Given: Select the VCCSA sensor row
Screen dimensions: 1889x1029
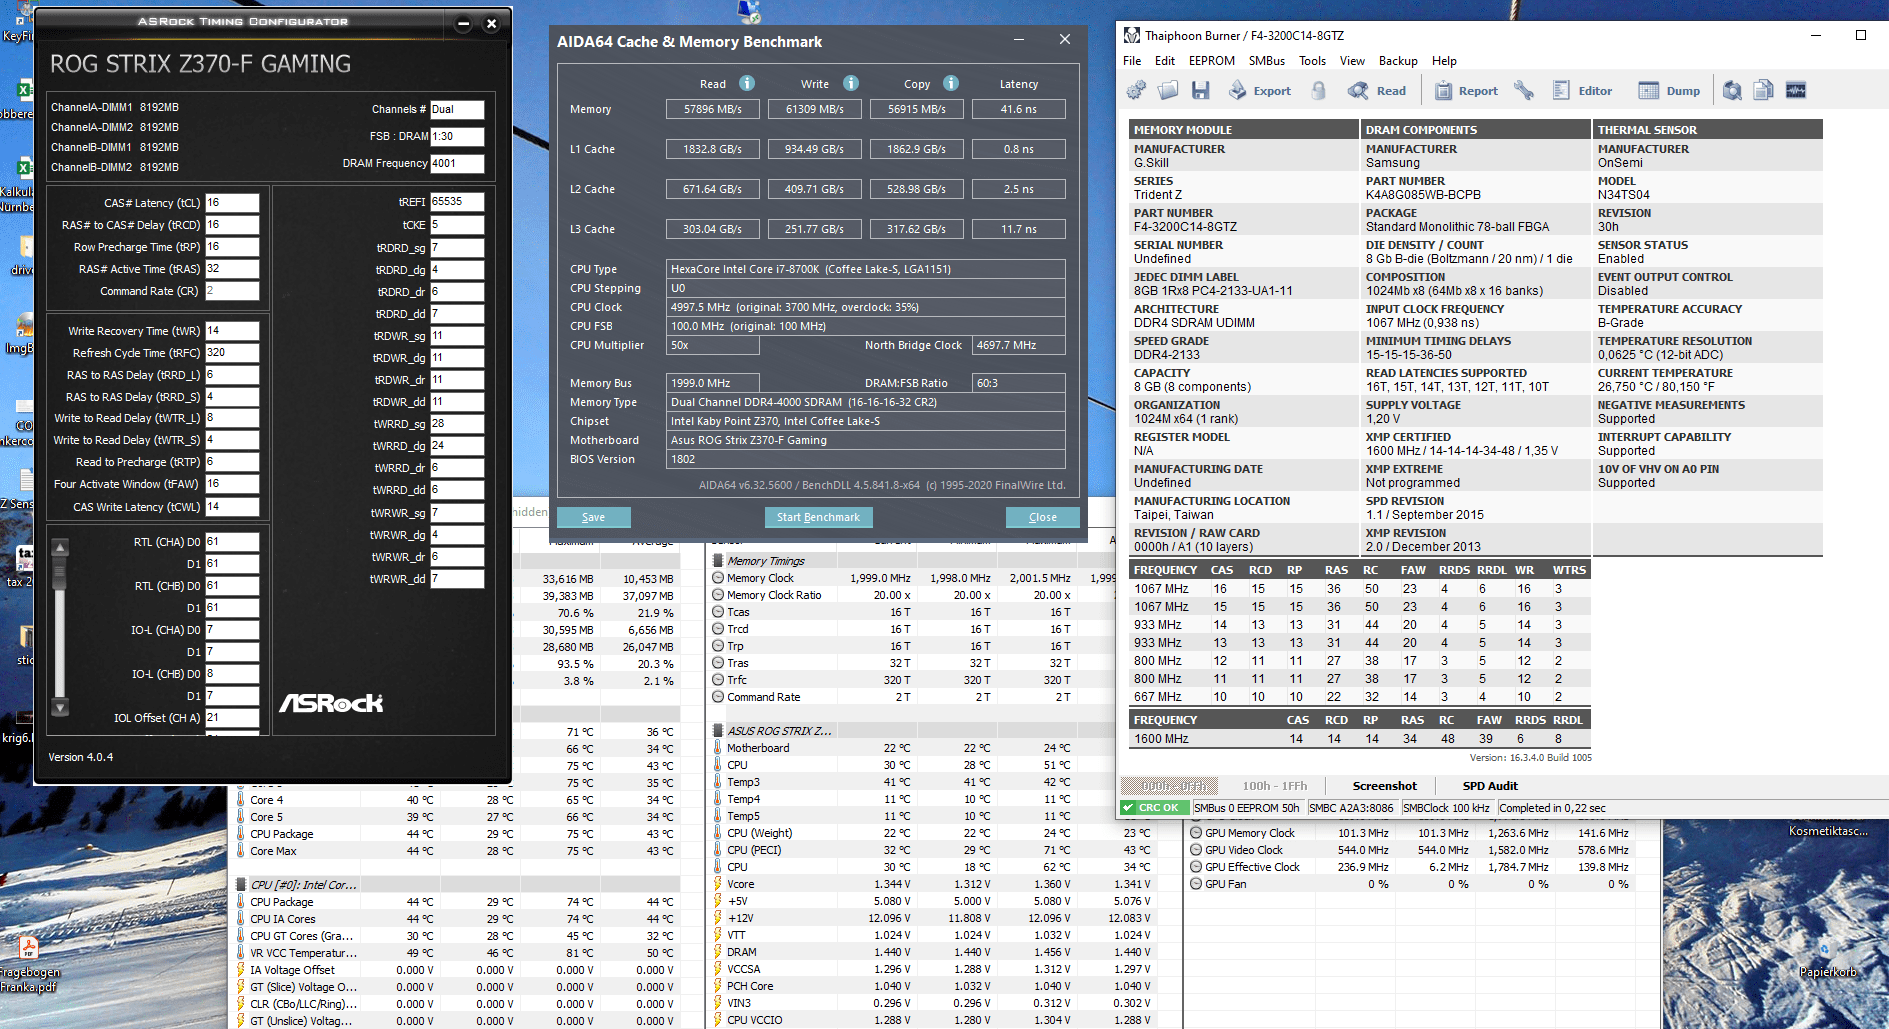Looking at the screenshot, I should pyautogui.click(x=931, y=969).
